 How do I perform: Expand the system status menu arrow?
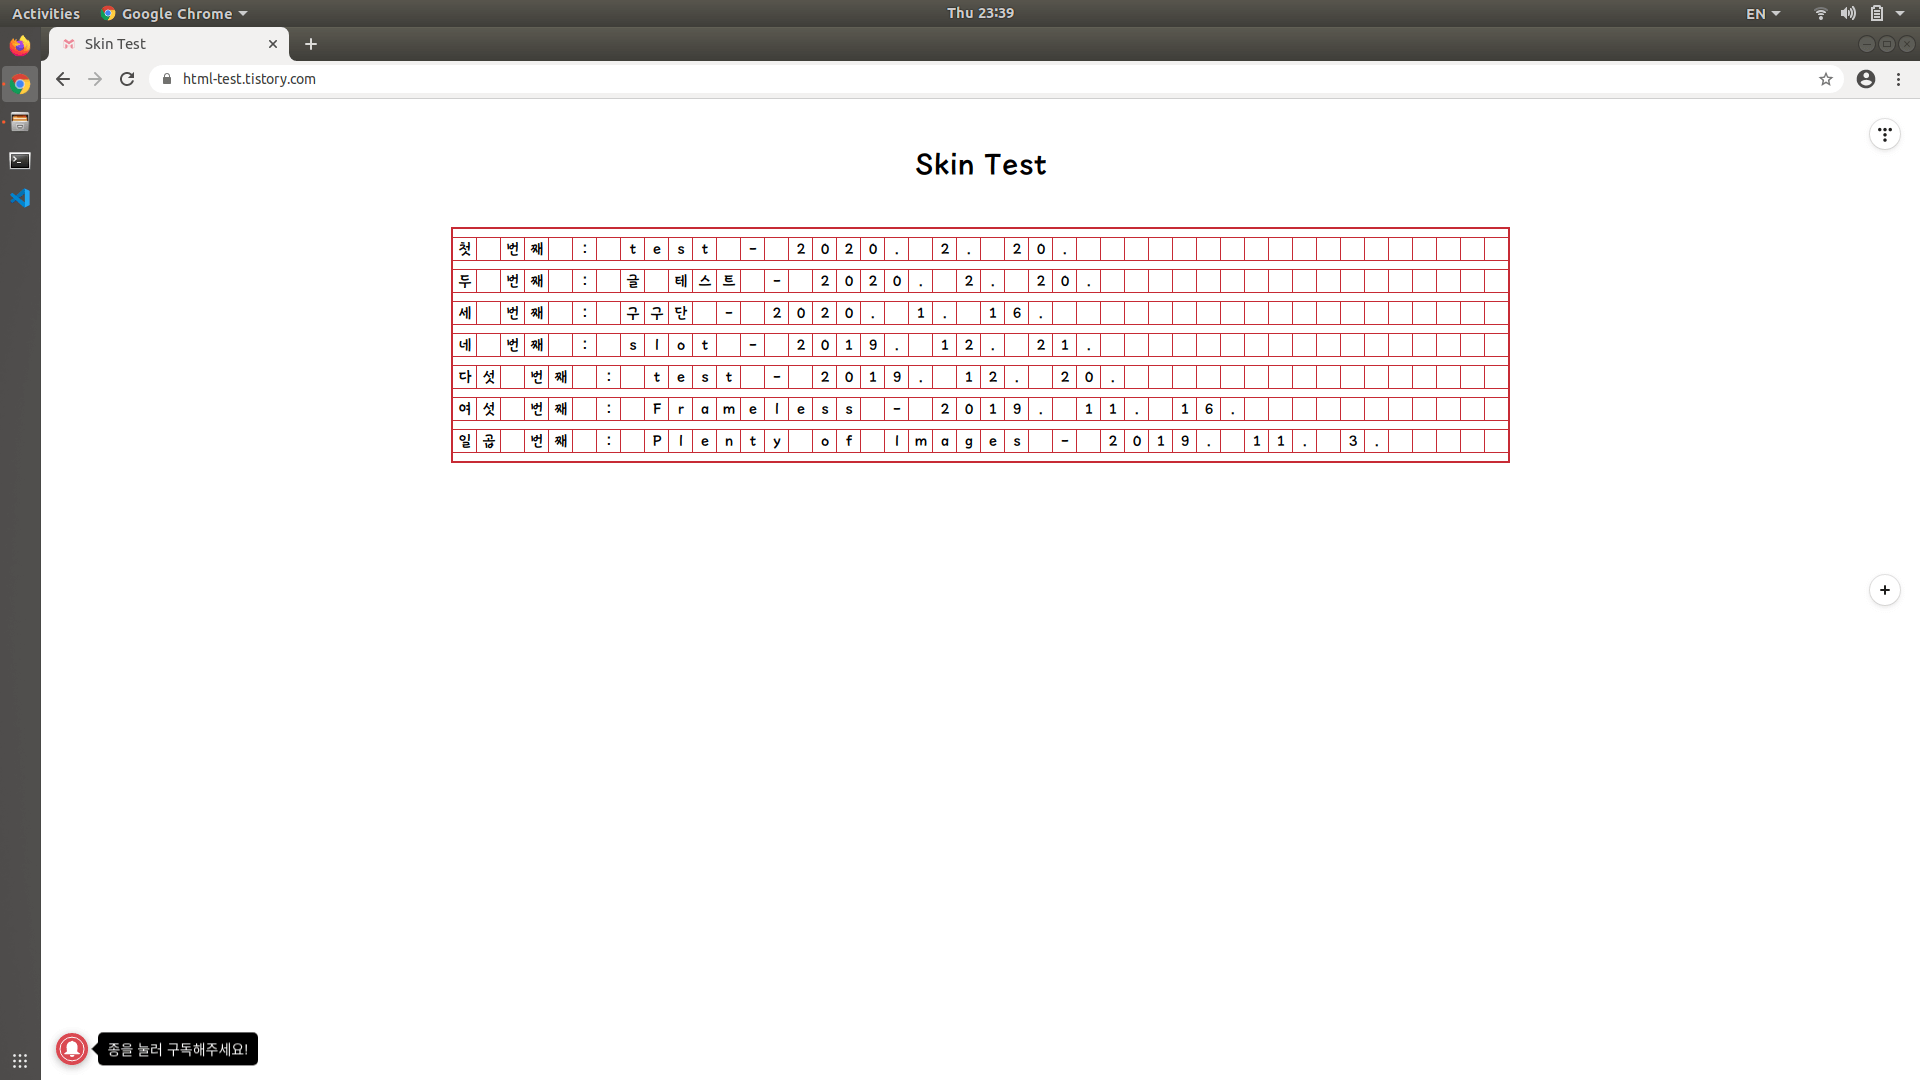coord(1900,13)
